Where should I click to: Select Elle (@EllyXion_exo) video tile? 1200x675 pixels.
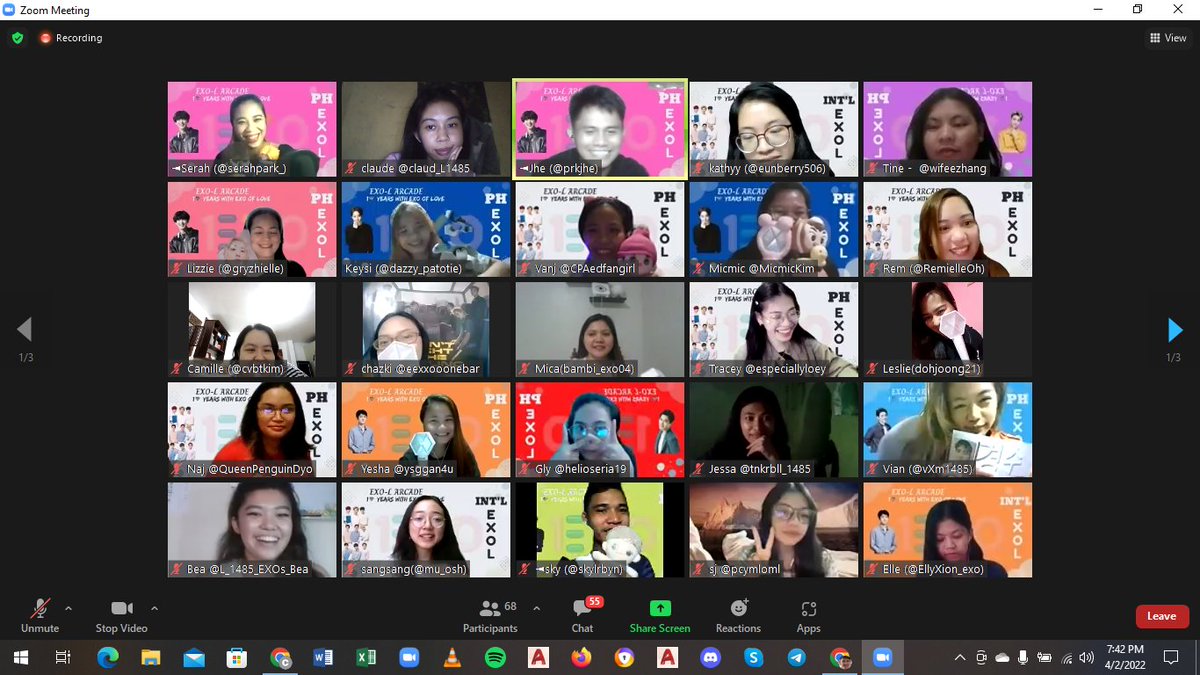pos(948,529)
